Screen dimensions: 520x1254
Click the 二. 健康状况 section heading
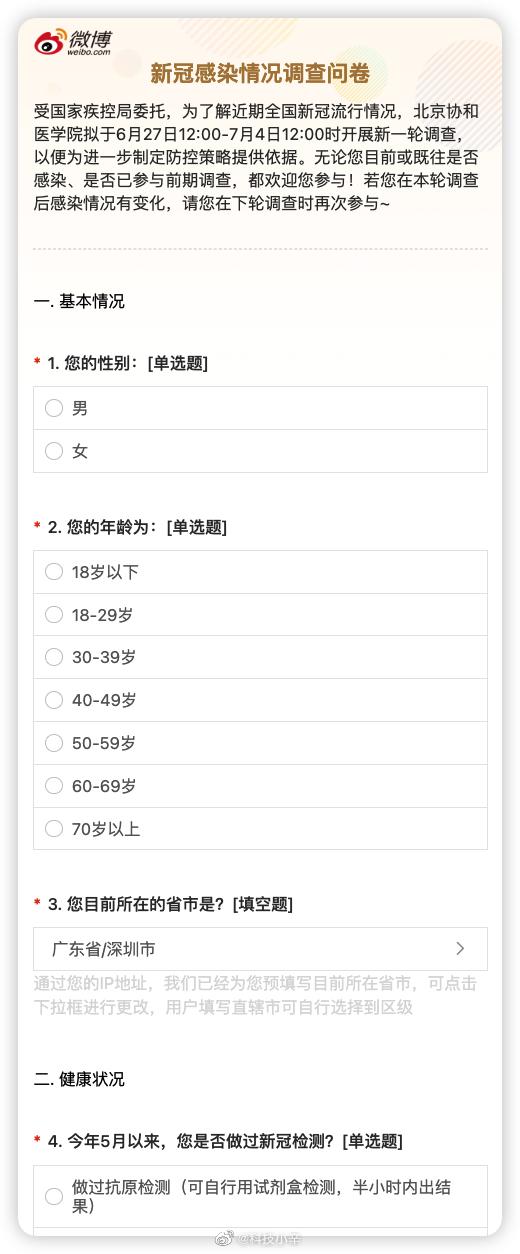coord(79,1079)
